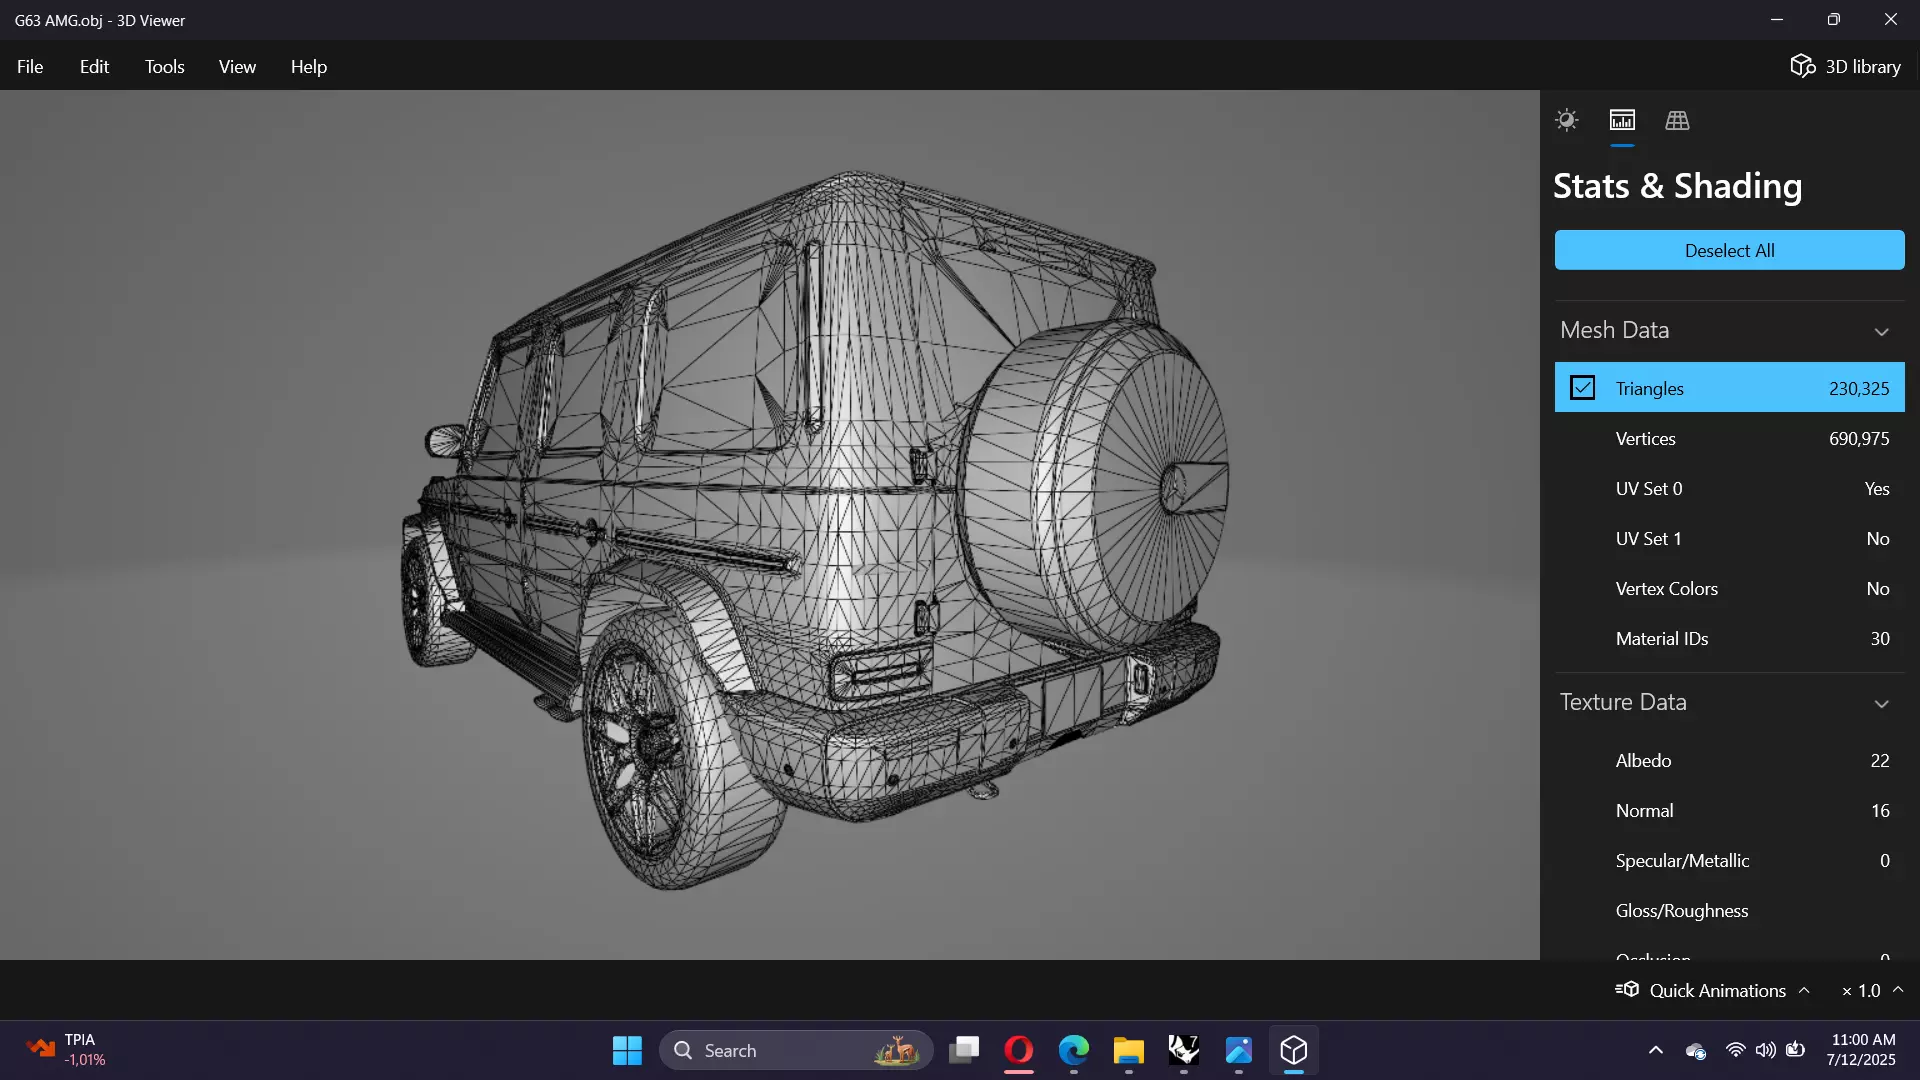Launch Opera browser from taskbar
The image size is (1920, 1080).
1019,1050
